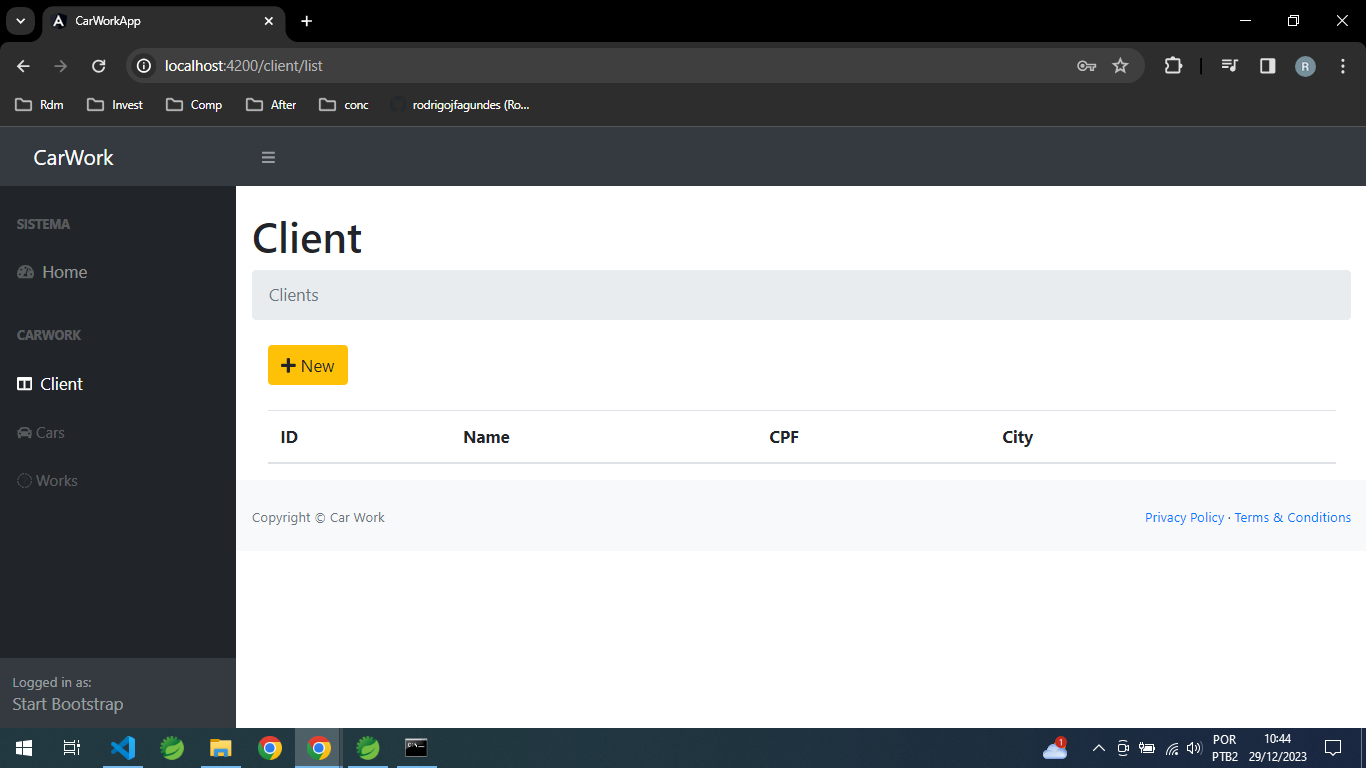The width and height of the screenshot is (1366, 768).
Task: Open the terminal window on taskbar
Action: pos(416,748)
